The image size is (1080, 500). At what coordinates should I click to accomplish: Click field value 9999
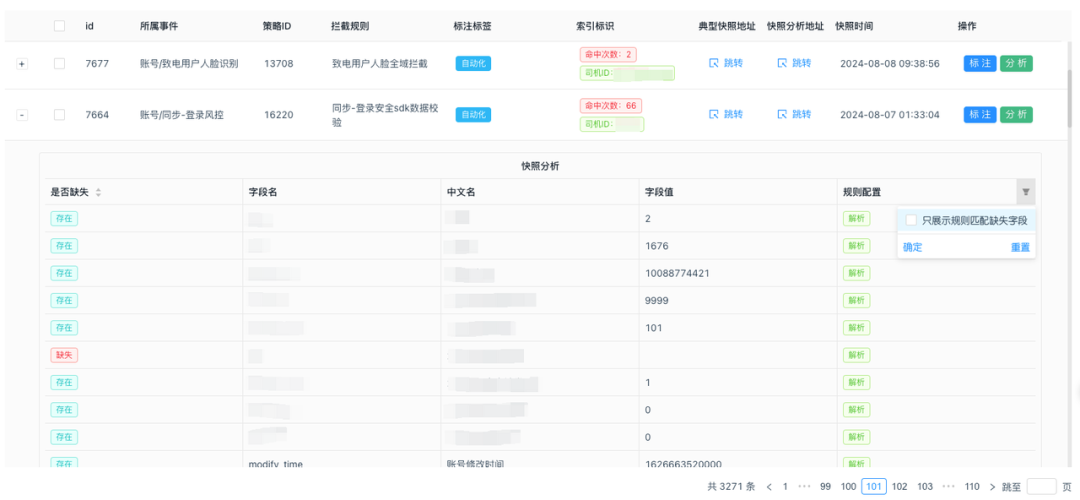(x=656, y=301)
